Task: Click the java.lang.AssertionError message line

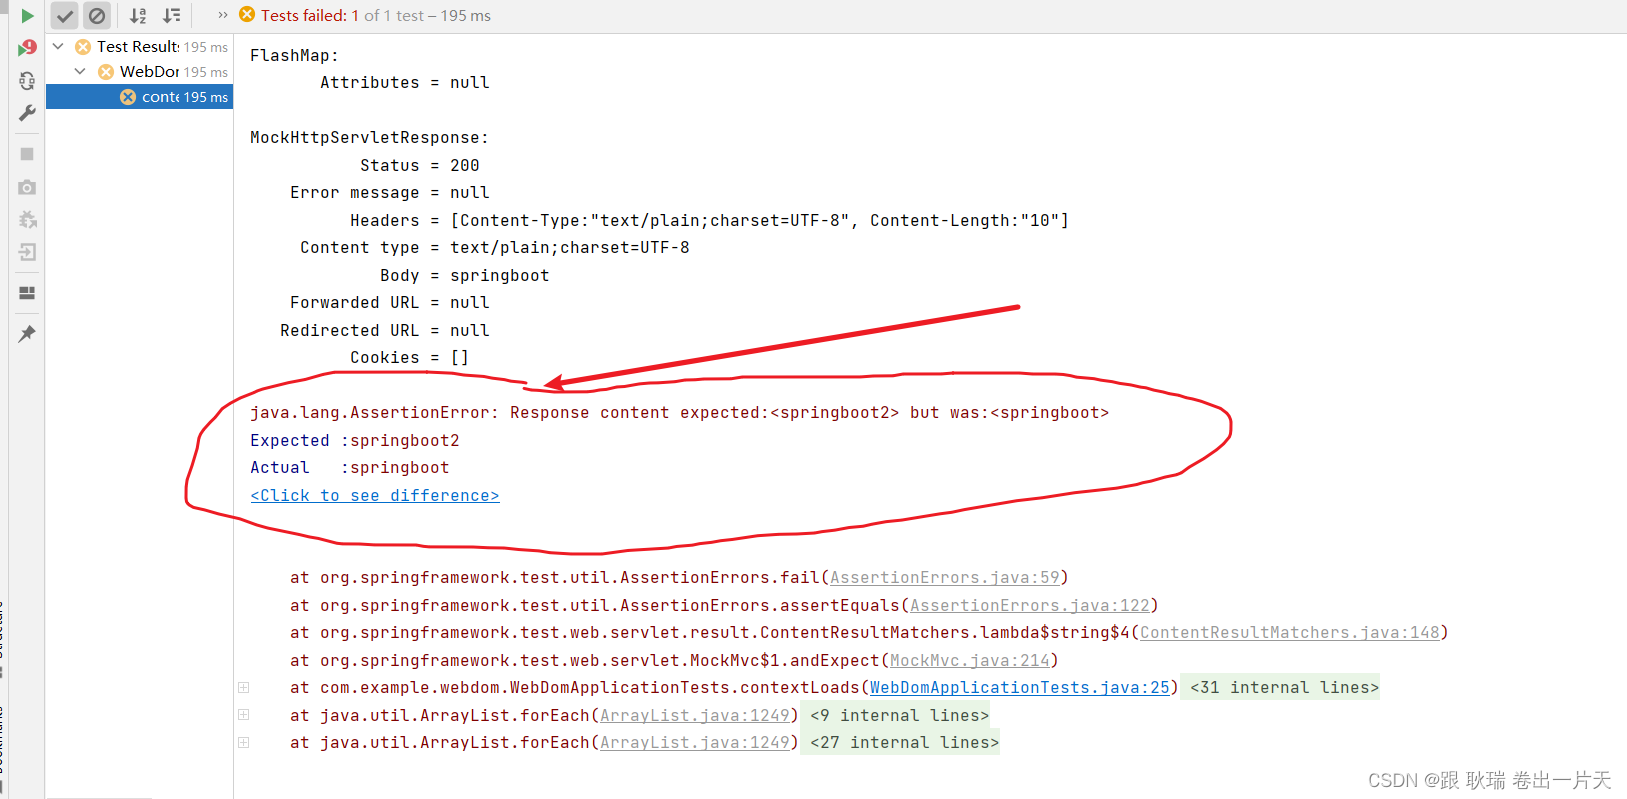Action: point(680,412)
